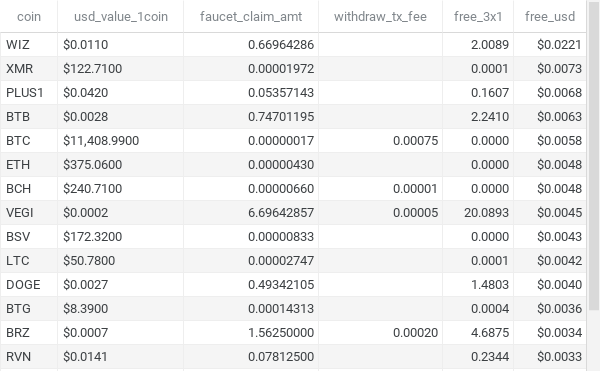Select the withdraw_tx_fee column header

pos(380,16)
